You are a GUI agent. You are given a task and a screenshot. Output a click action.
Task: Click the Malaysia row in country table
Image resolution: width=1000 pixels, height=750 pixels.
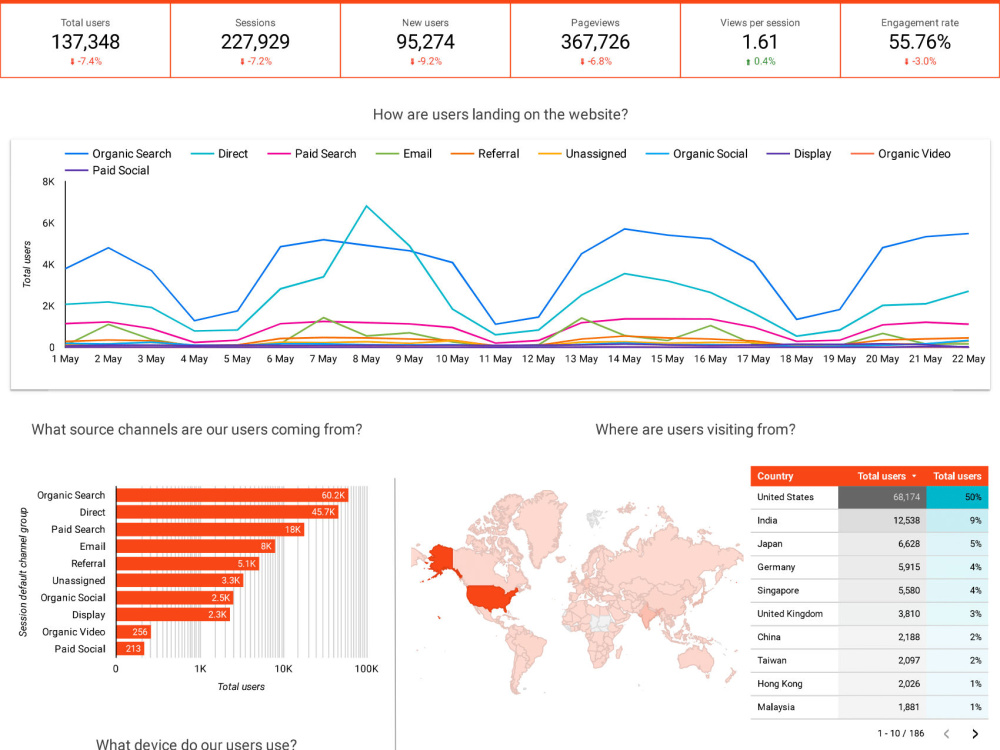(869, 707)
